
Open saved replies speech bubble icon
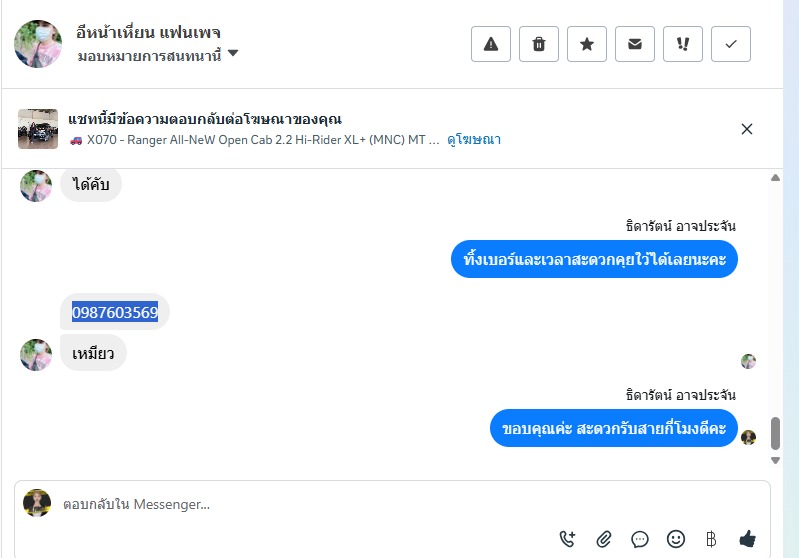pos(640,539)
